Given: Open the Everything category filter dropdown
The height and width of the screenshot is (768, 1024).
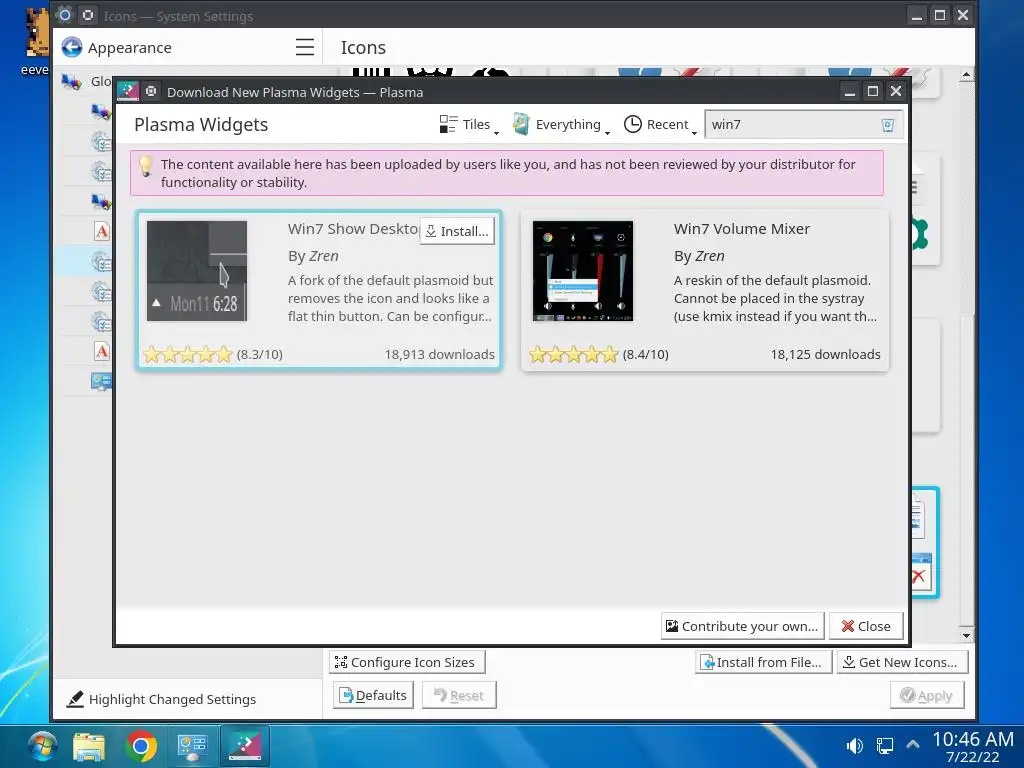Looking at the screenshot, I should (x=561, y=125).
